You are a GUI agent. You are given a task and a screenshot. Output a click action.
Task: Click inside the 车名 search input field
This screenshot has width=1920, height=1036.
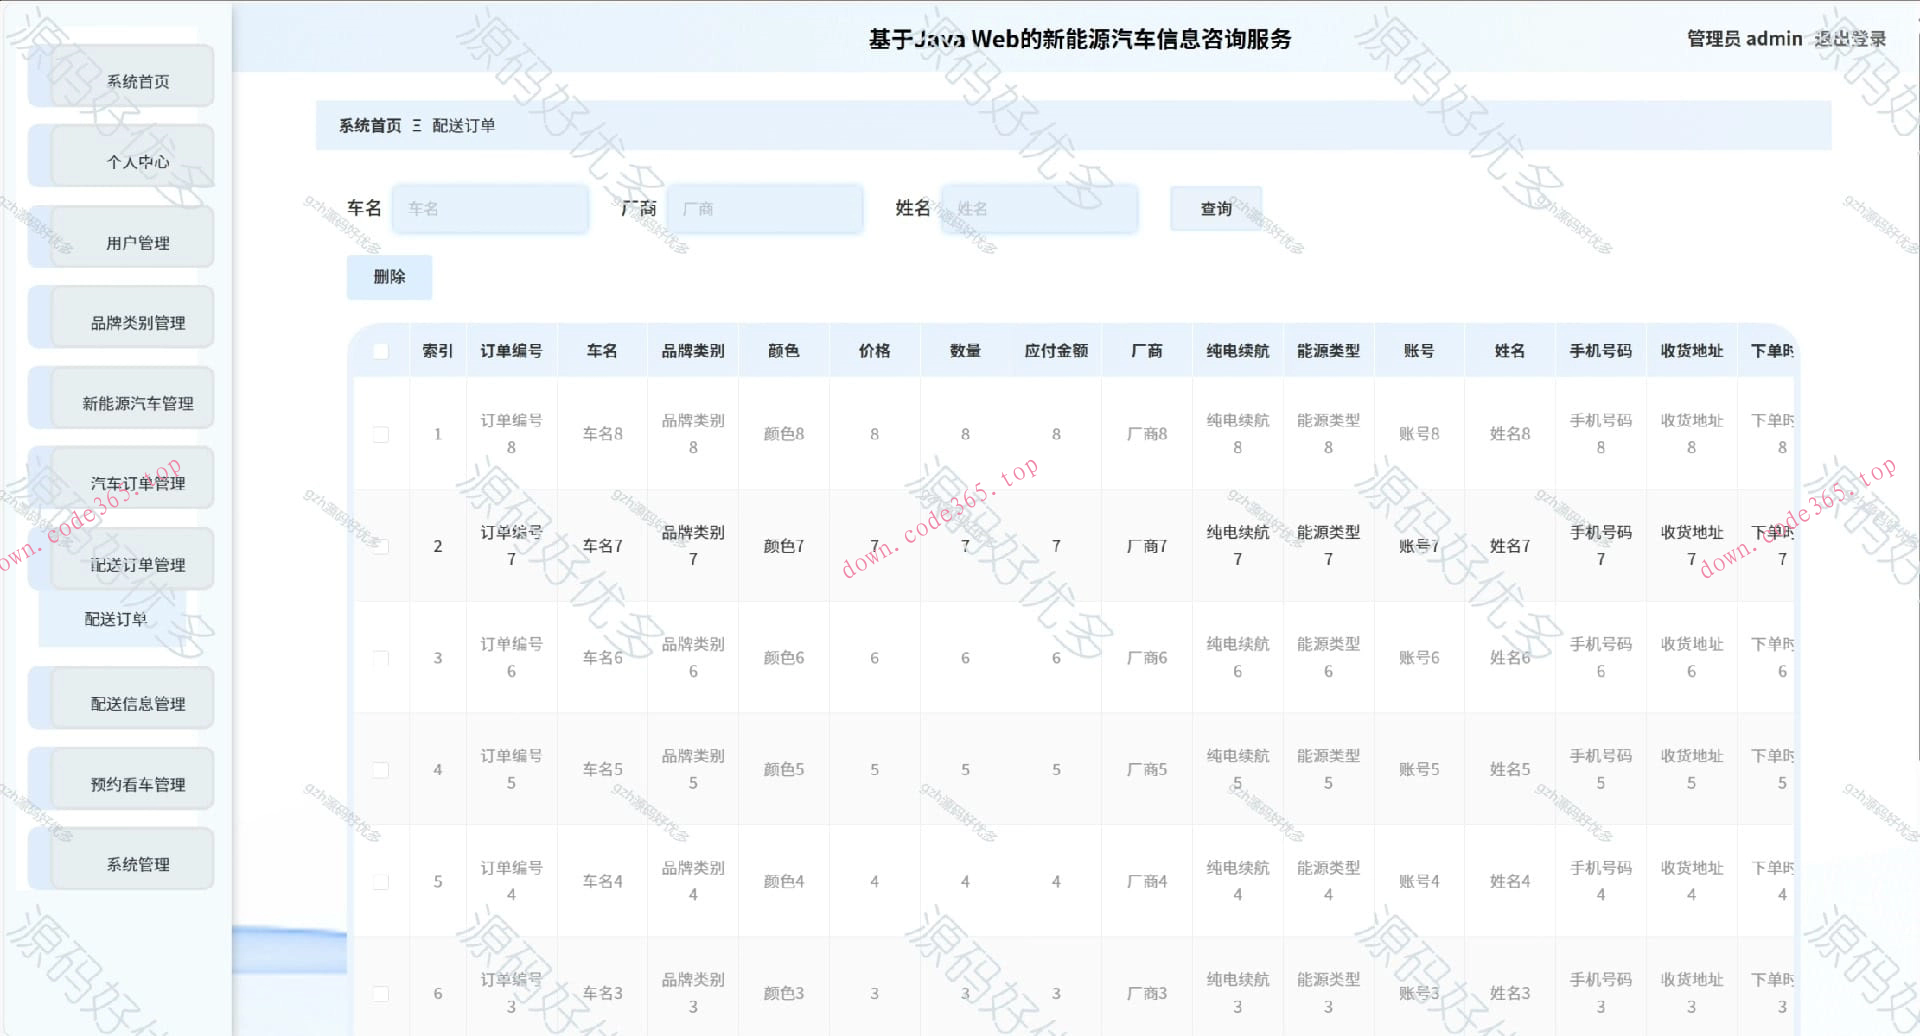(489, 208)
